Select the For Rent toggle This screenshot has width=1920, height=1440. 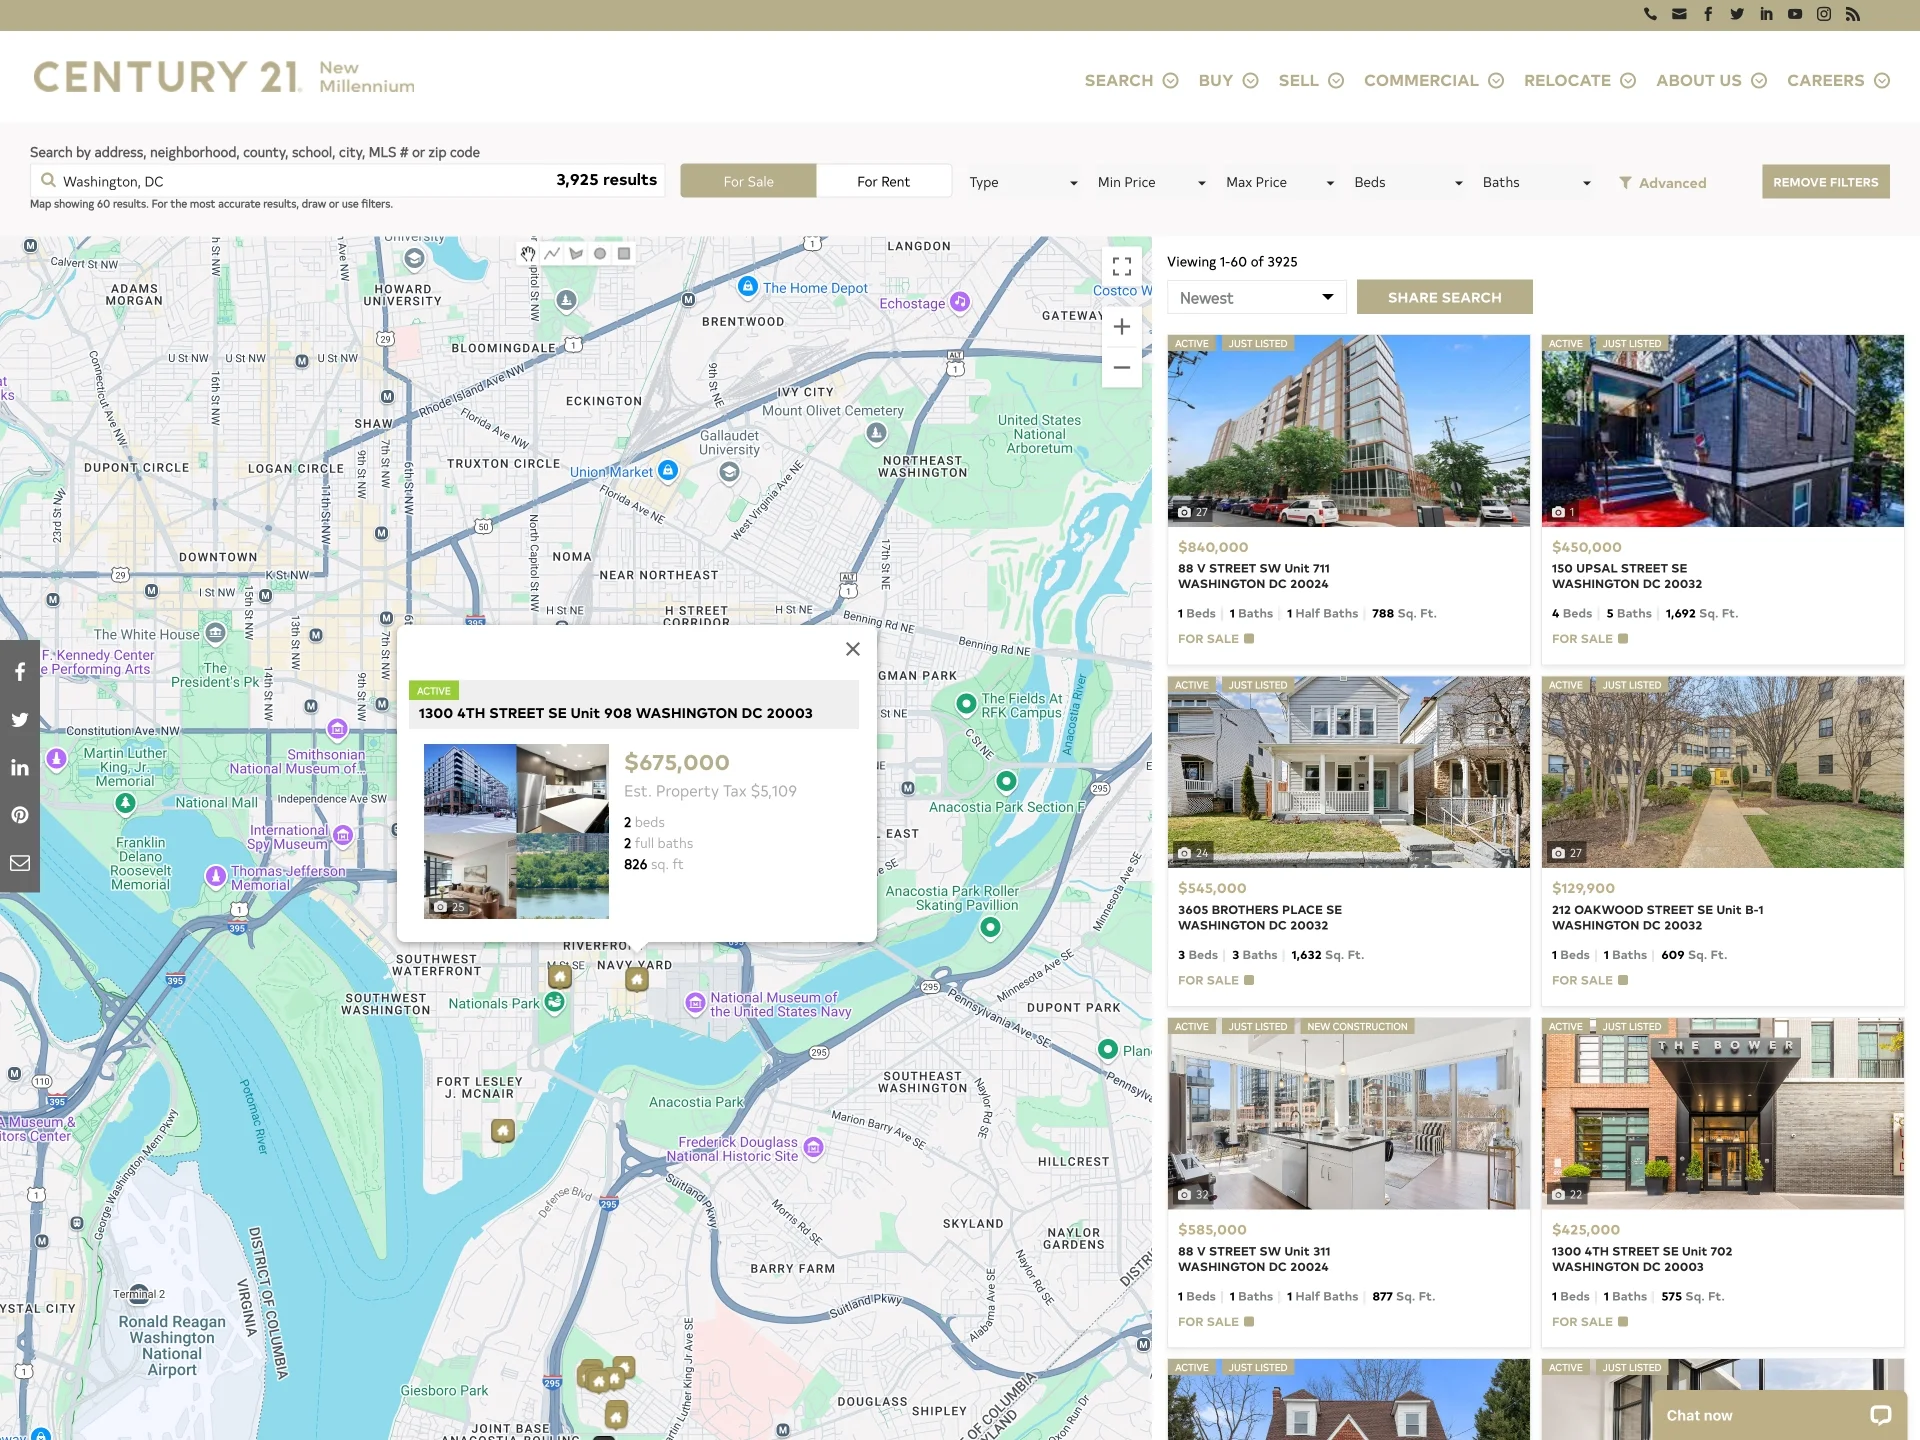tap(884, 181)
